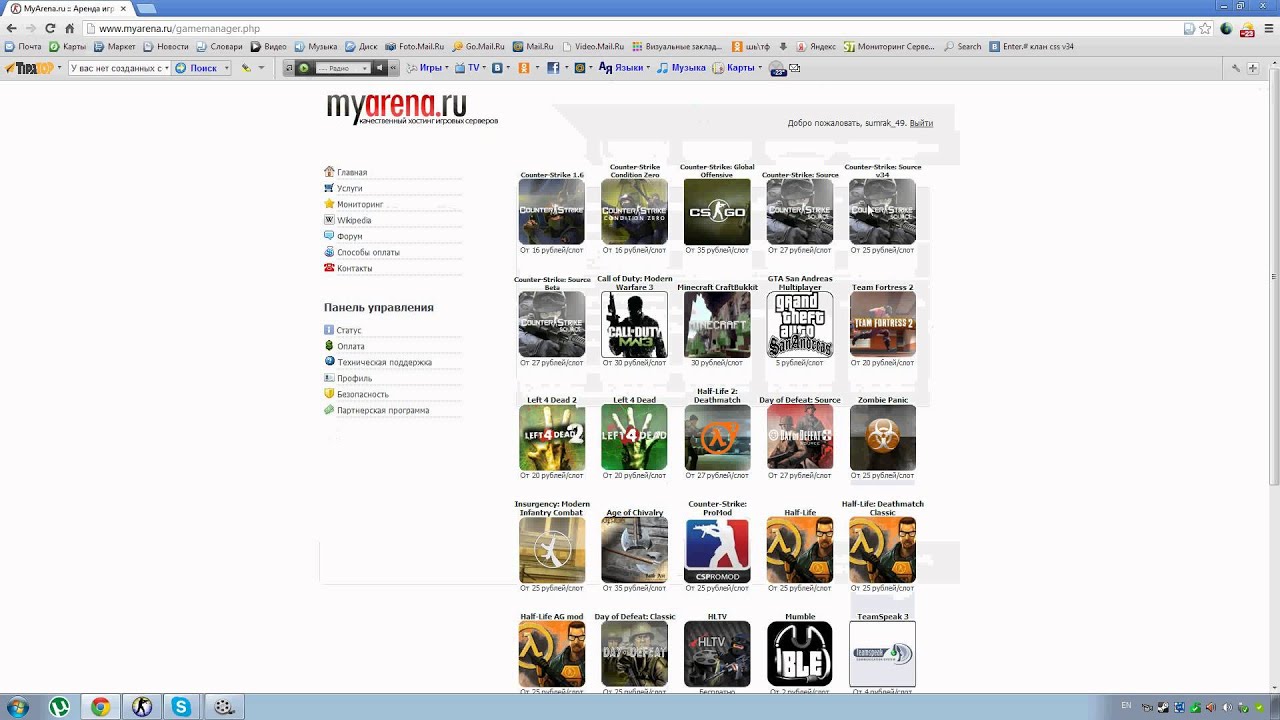Image resolution: width=1280 pixels, height=720 pixels.
Task: Open the Форум menu item
Action: pyautogui.click(x=350, y=236)
